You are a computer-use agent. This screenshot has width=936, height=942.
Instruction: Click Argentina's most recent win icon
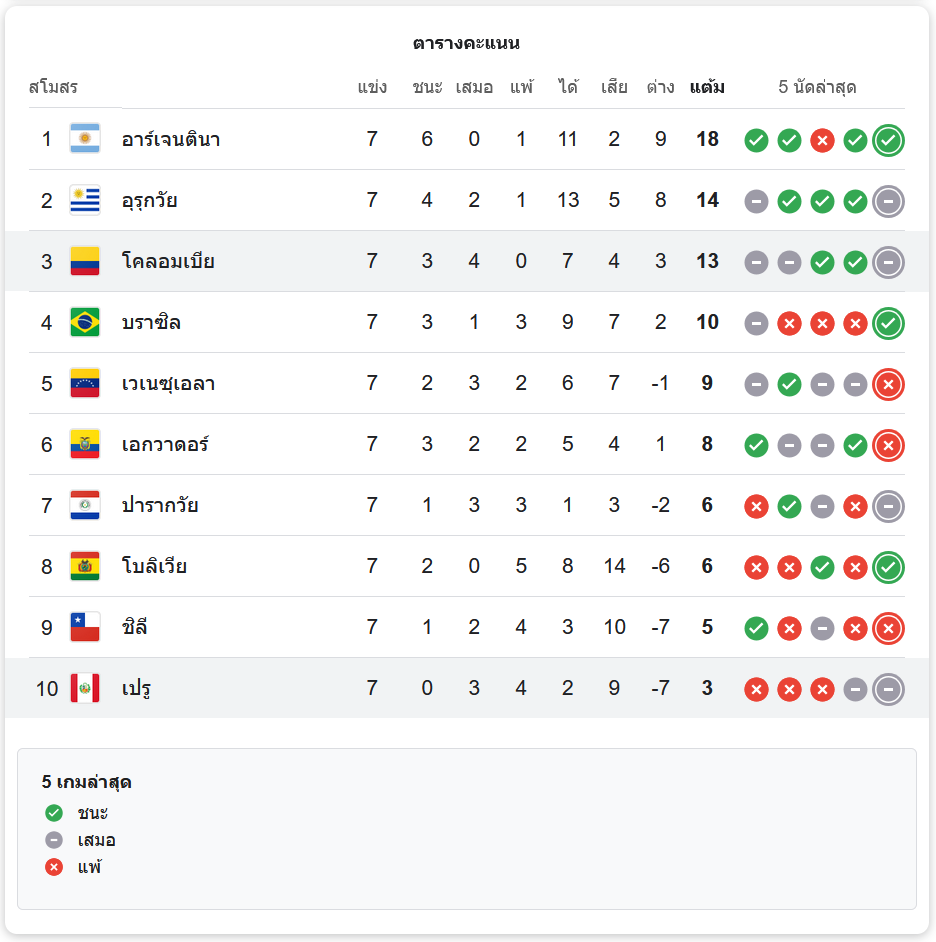click(x=889, y=140)
